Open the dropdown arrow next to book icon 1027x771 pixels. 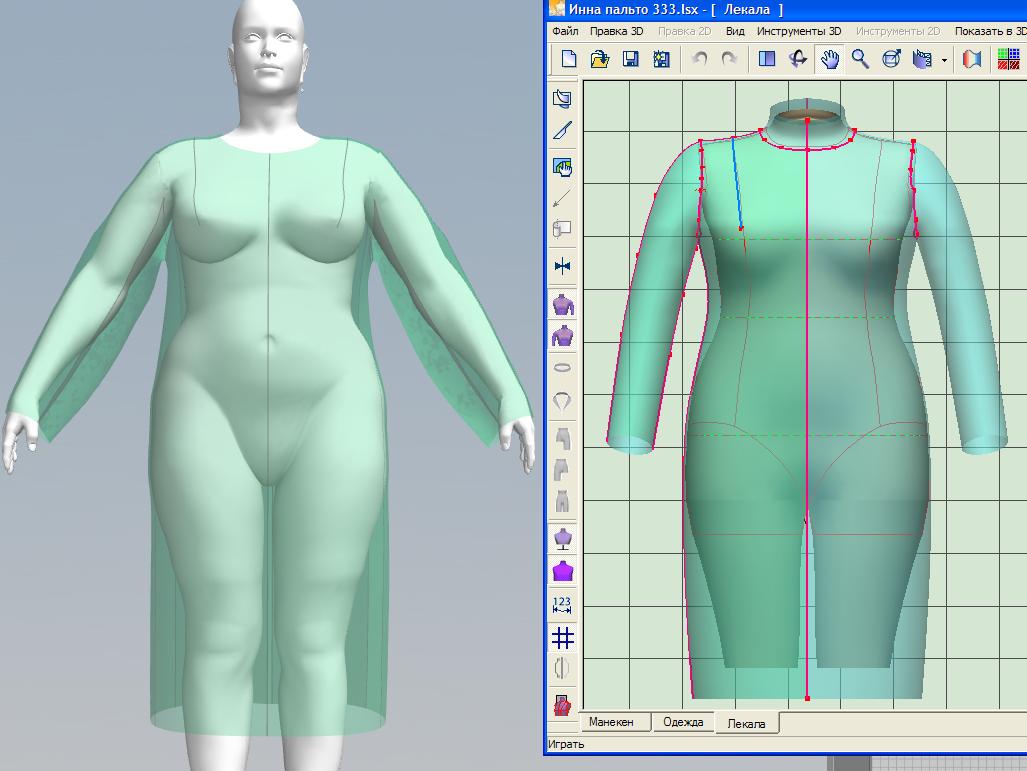click(944, 60)
